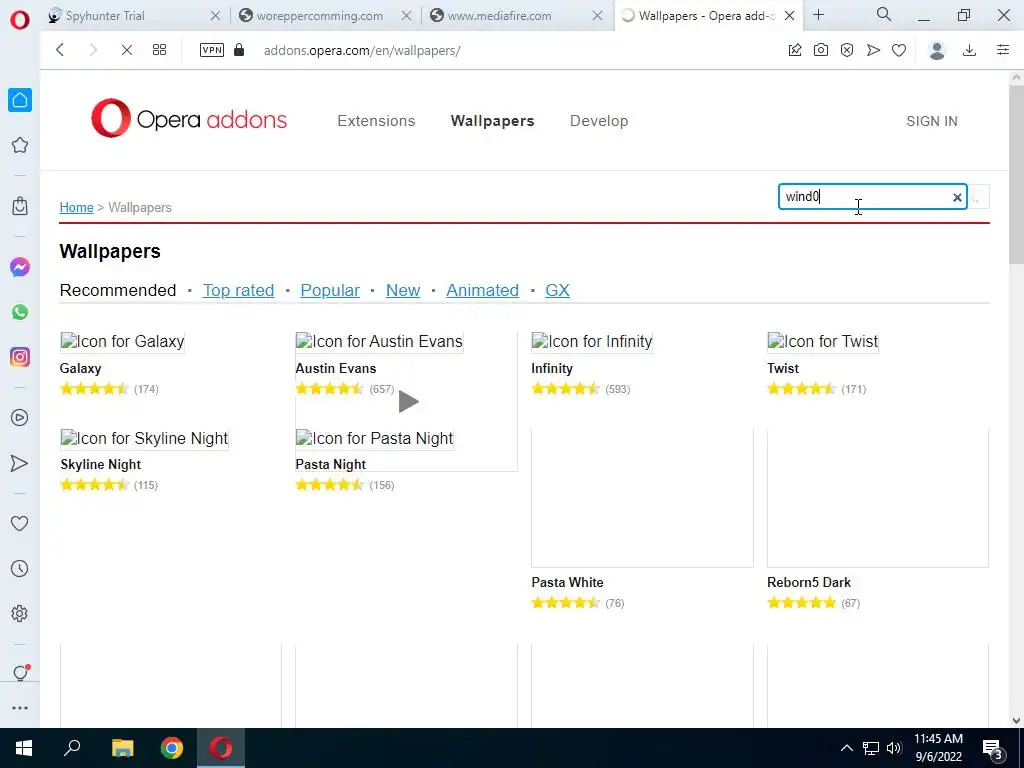
Task: Stop page loading with X button
Action: [127, 50]
